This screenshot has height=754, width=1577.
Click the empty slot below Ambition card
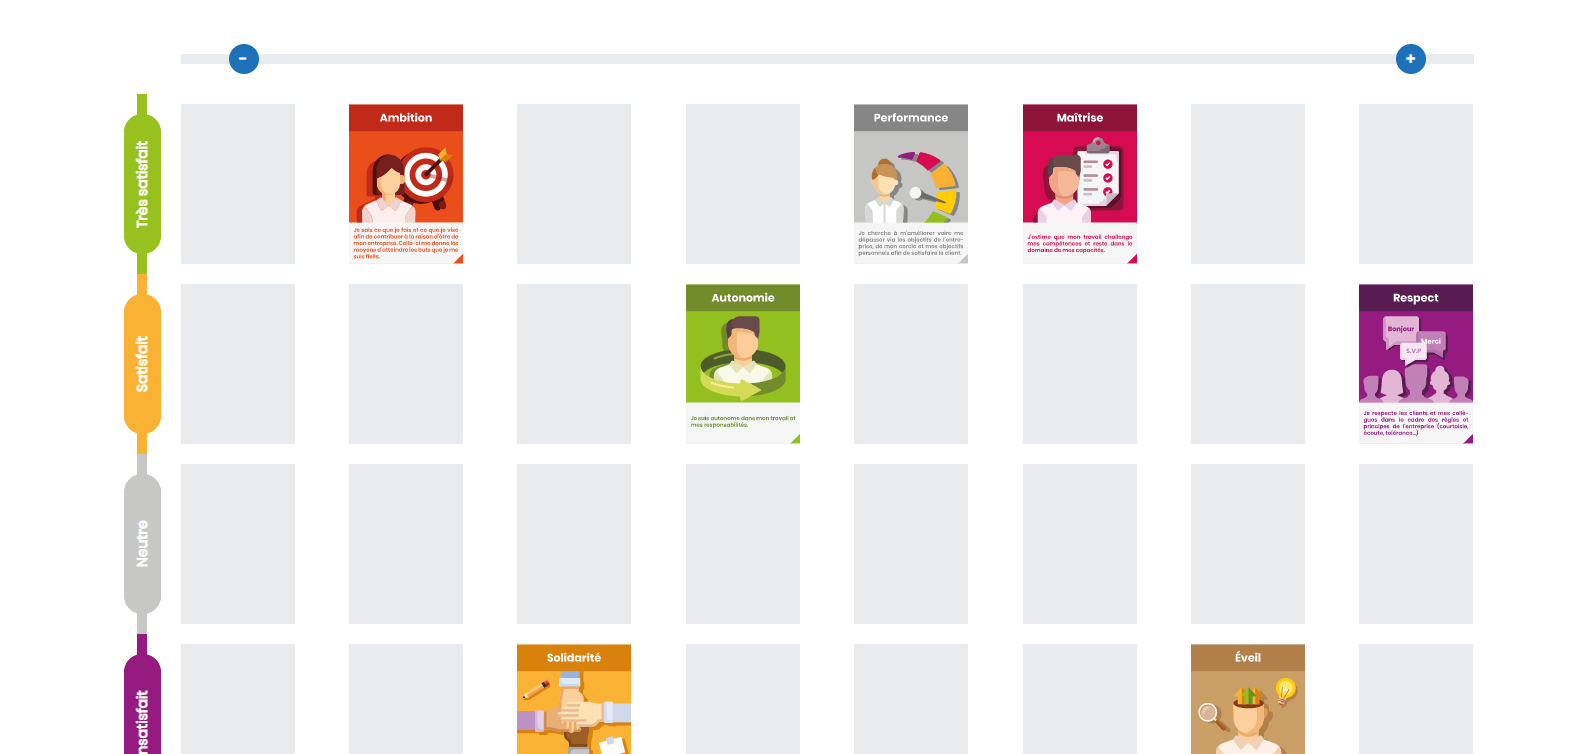pos(406,364)
